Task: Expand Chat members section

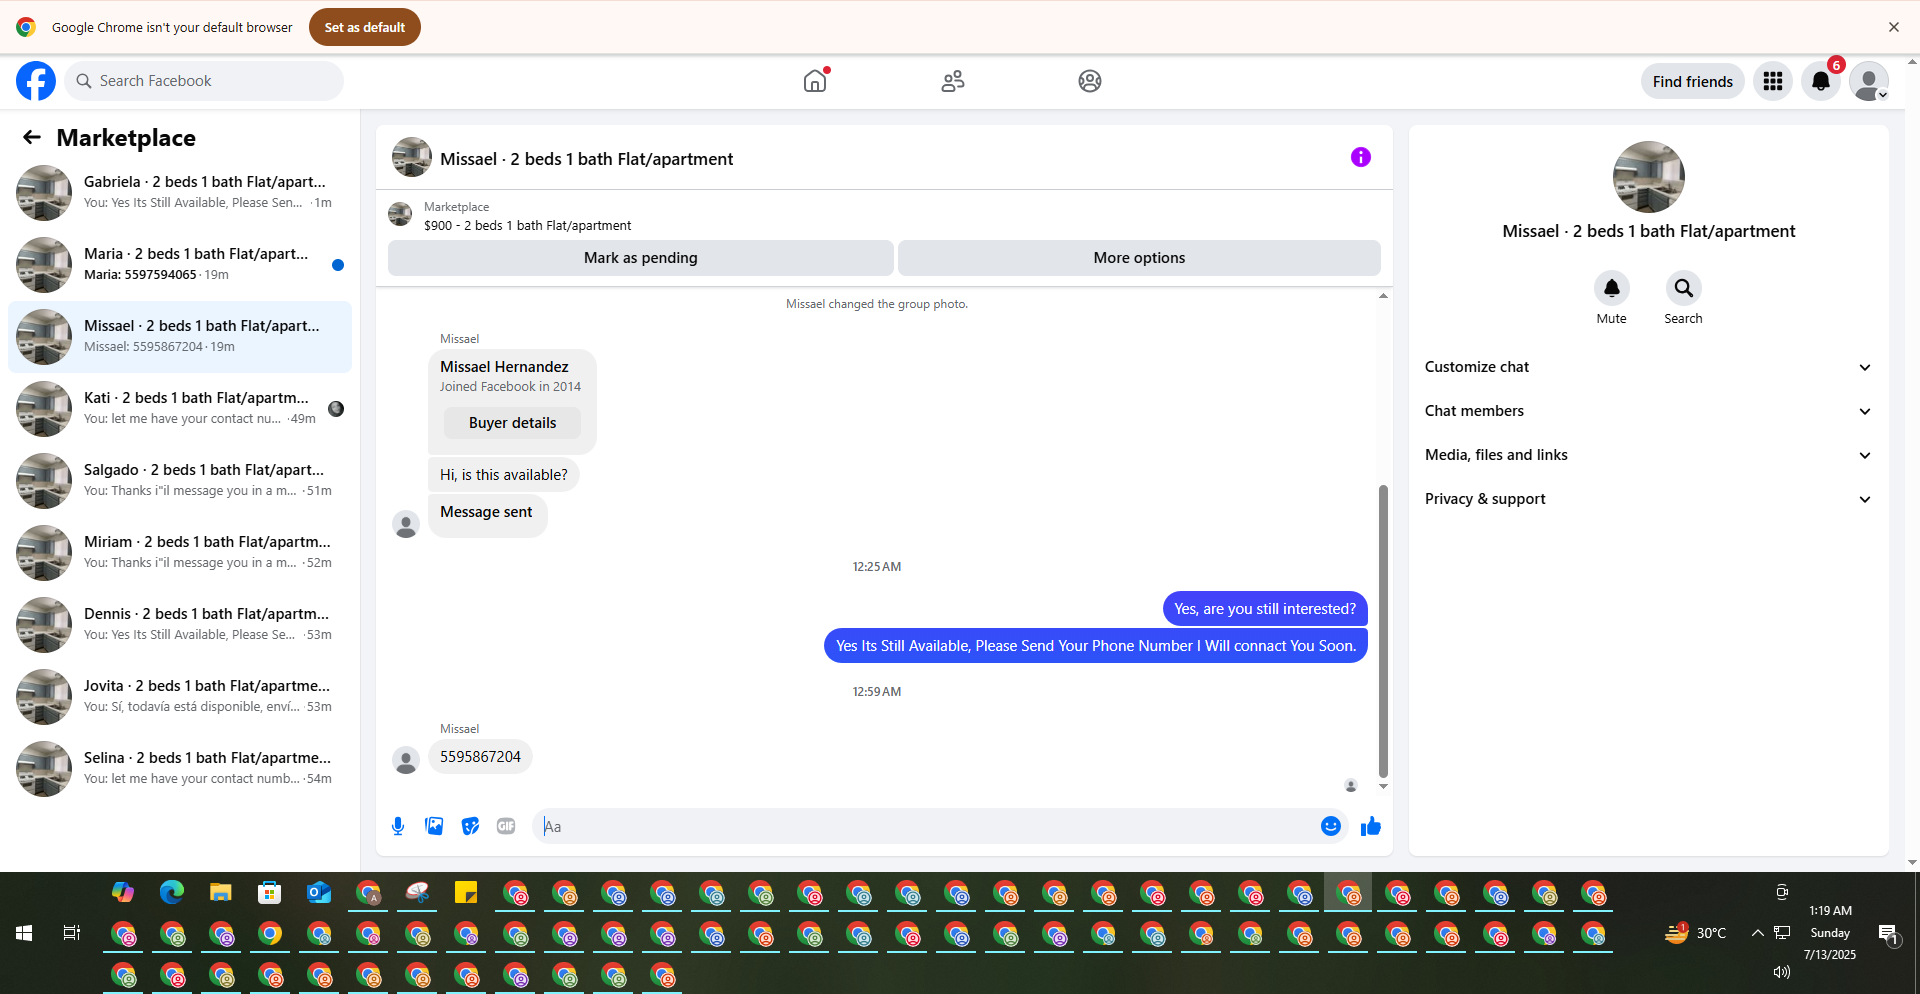Action: 1648,411
